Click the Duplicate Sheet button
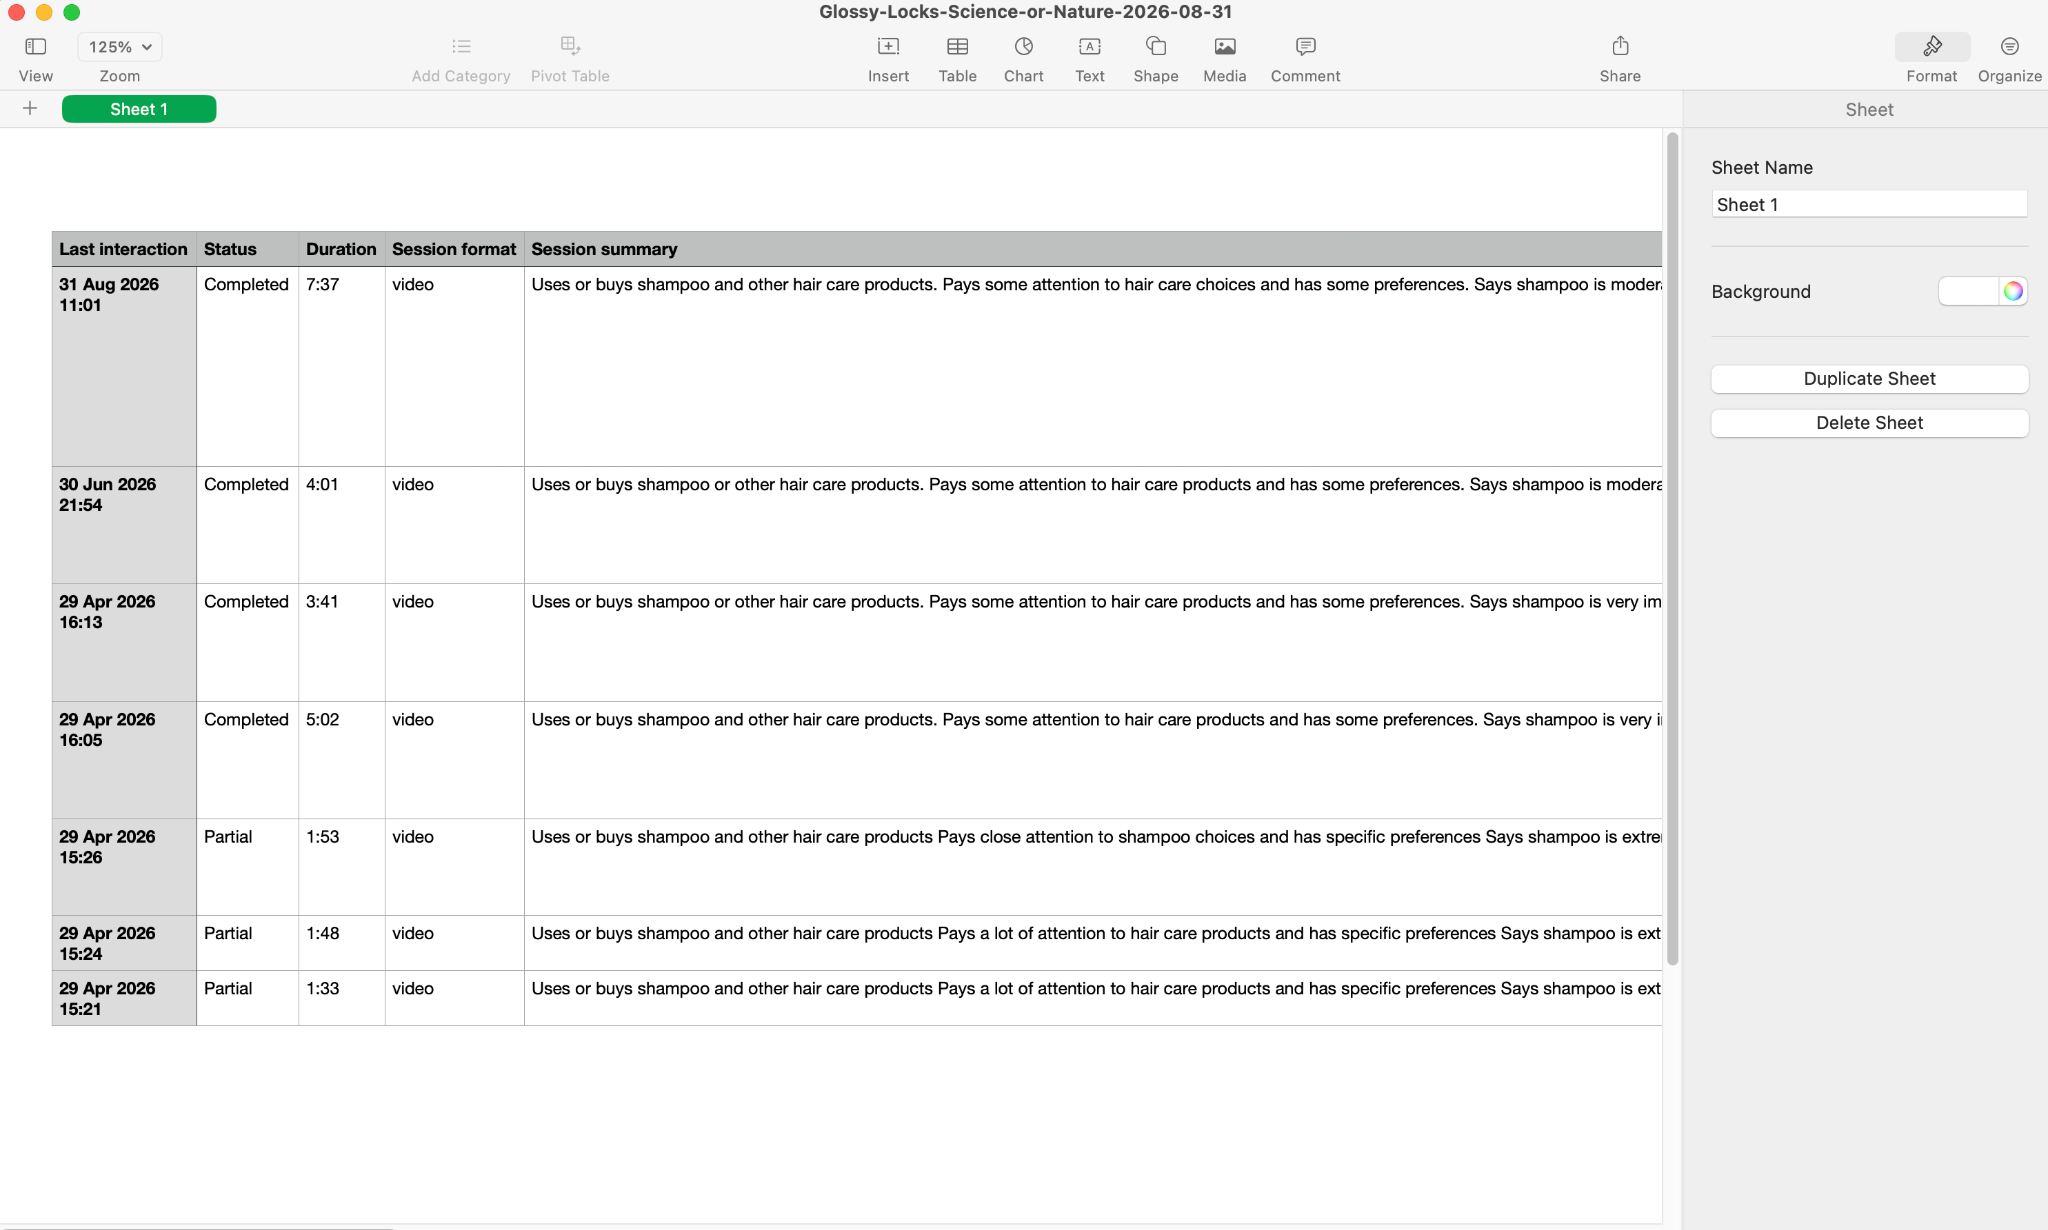This screenshot has width=2048, height=1230. (1869, 379)
